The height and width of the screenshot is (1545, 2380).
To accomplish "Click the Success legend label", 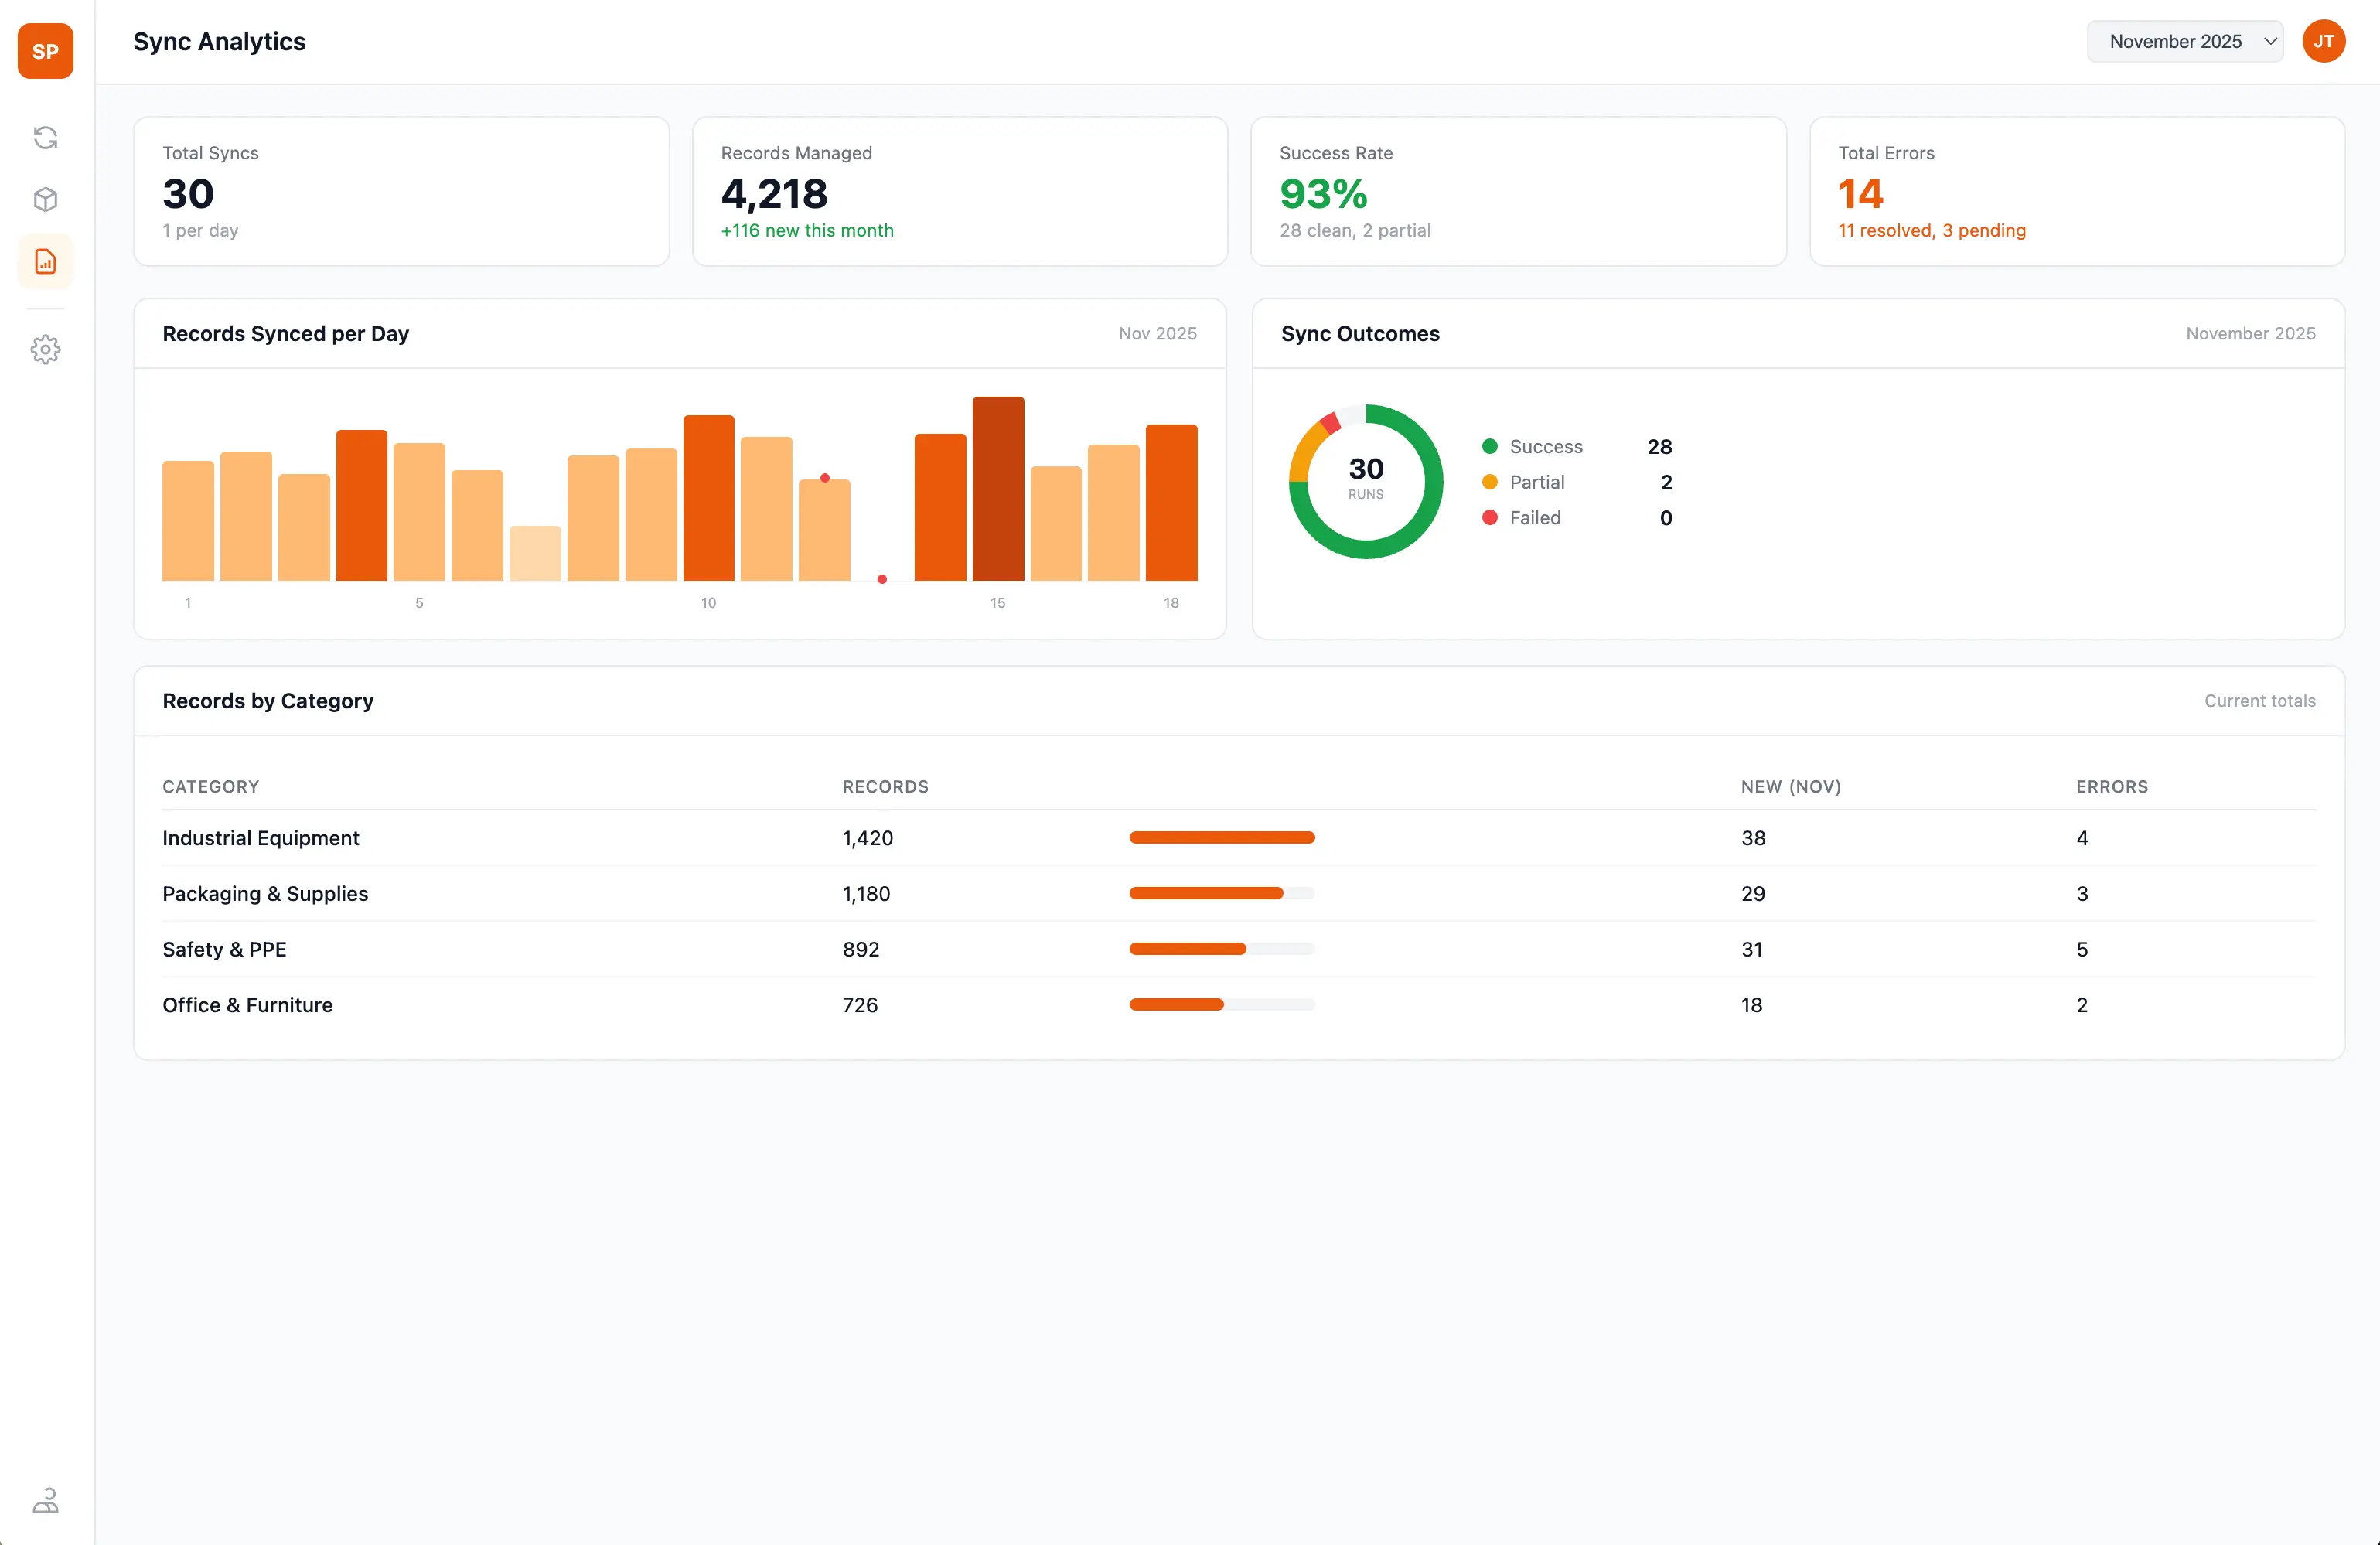I will click(x=1546, y=446).
